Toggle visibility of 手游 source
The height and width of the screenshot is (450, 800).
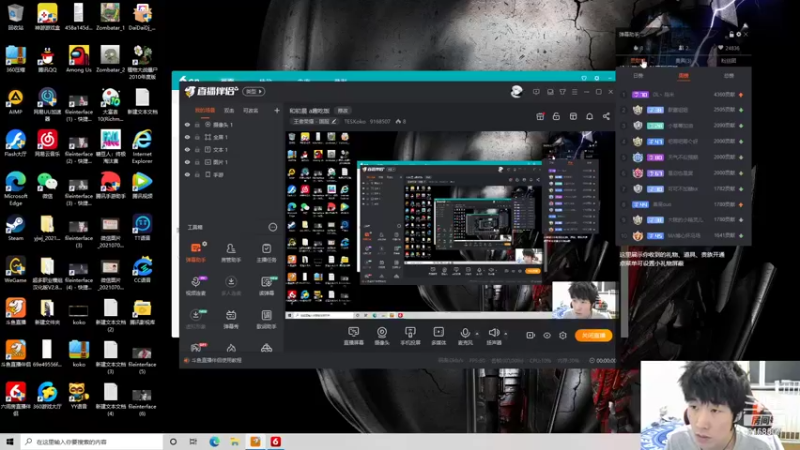(x=187, y=174)
